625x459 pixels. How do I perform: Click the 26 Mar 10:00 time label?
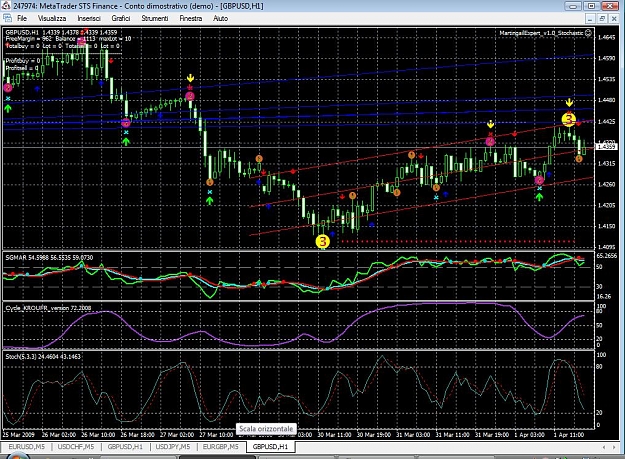(98, 434)
